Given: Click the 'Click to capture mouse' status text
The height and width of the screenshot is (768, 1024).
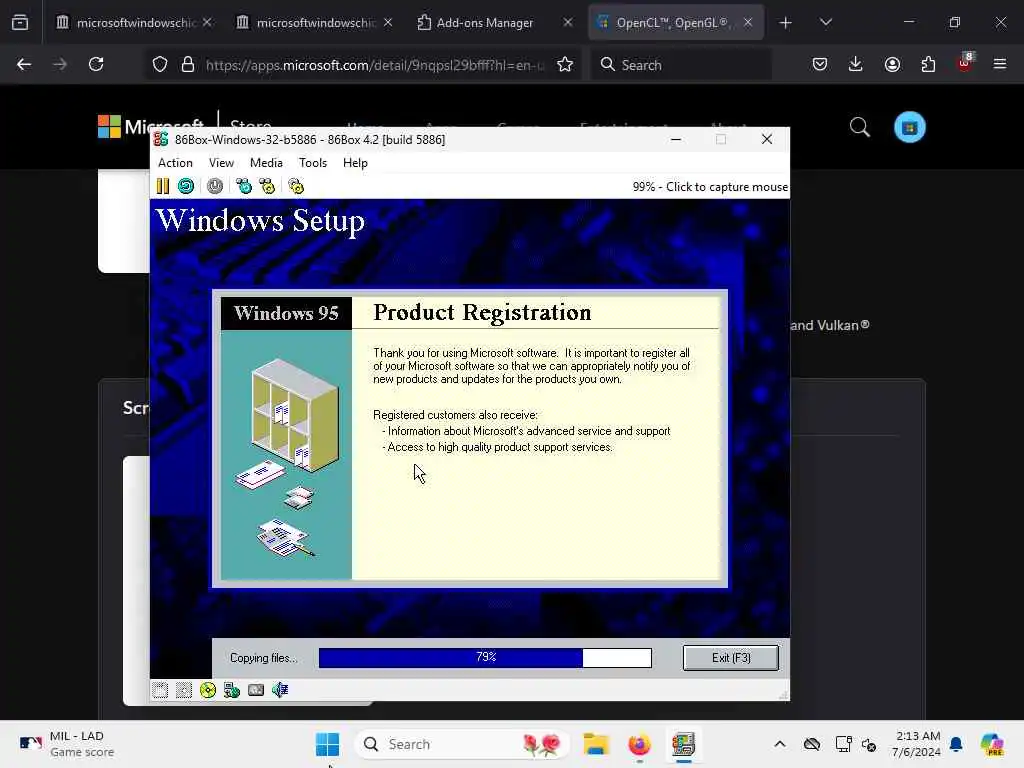Looking at the screenshot, I should pos(710,187).
